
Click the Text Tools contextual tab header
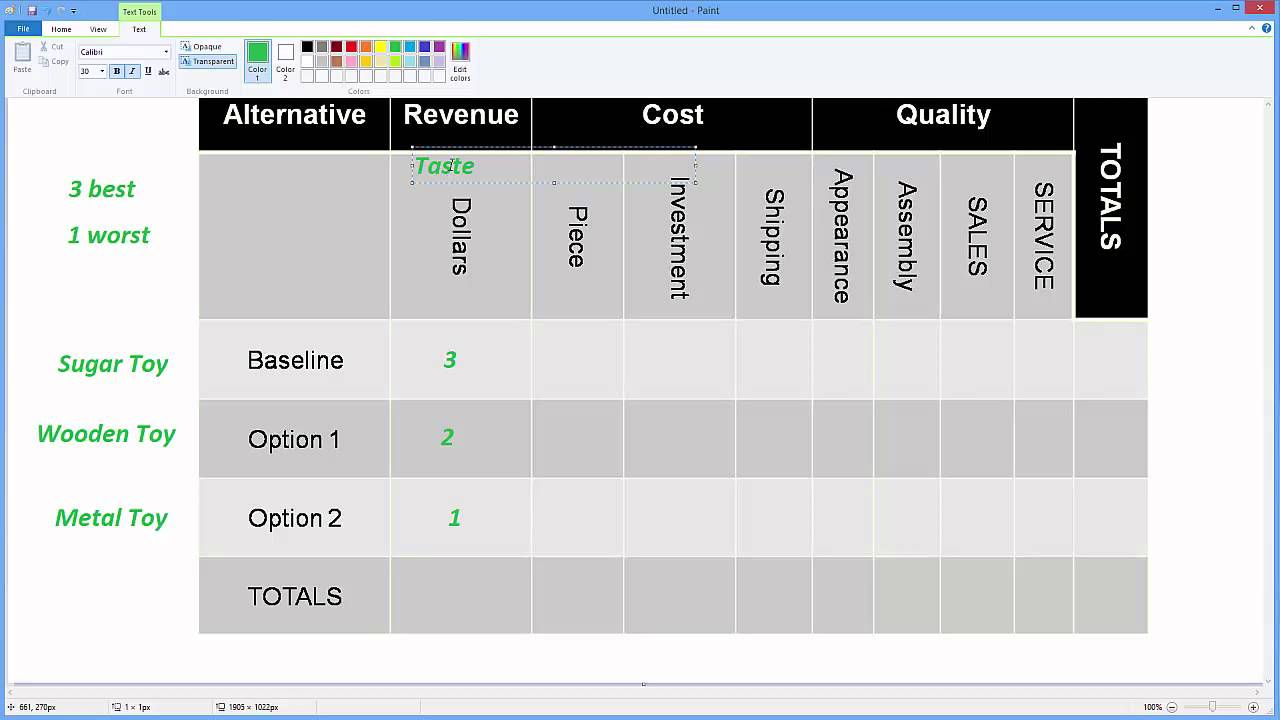point(139,12)
